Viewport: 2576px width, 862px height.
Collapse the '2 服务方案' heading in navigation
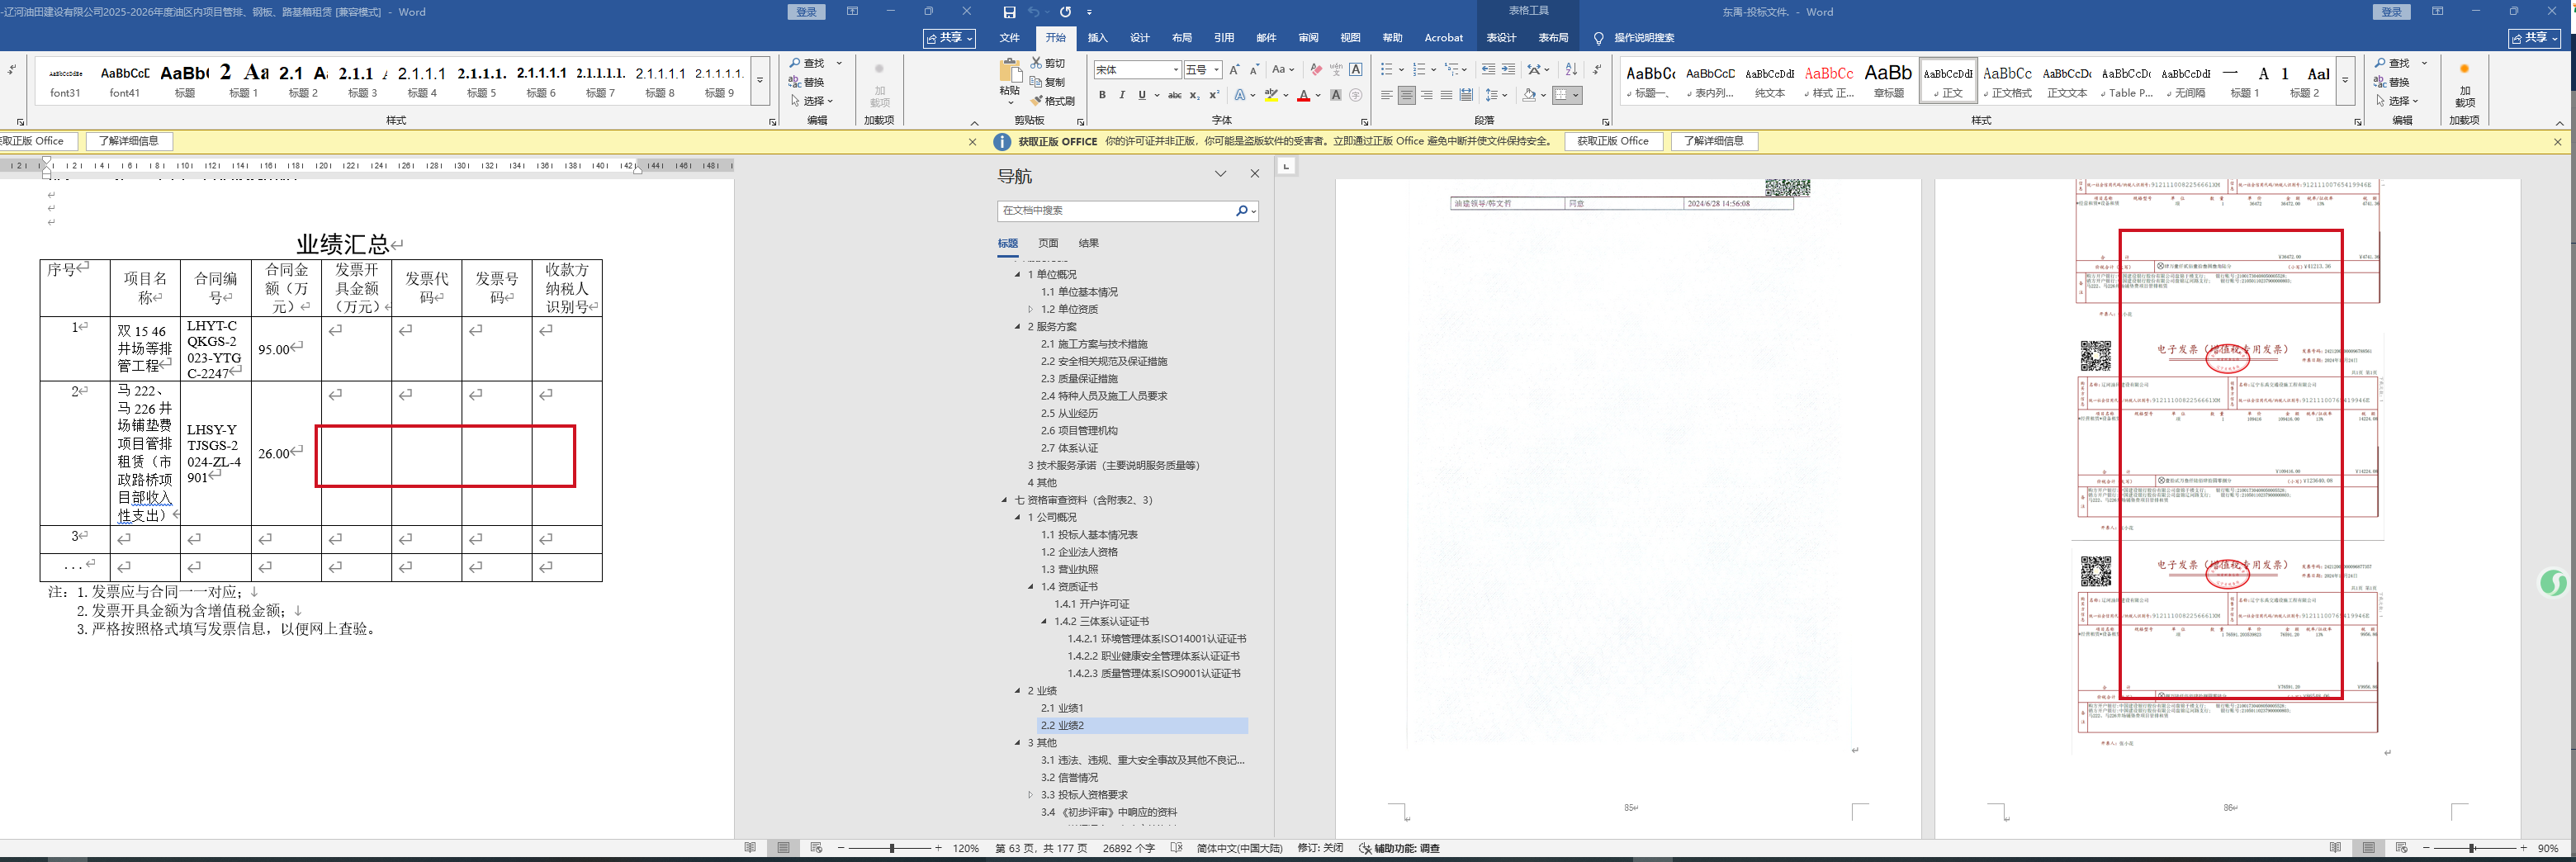pyautogui.click(x=1018, y=327)
